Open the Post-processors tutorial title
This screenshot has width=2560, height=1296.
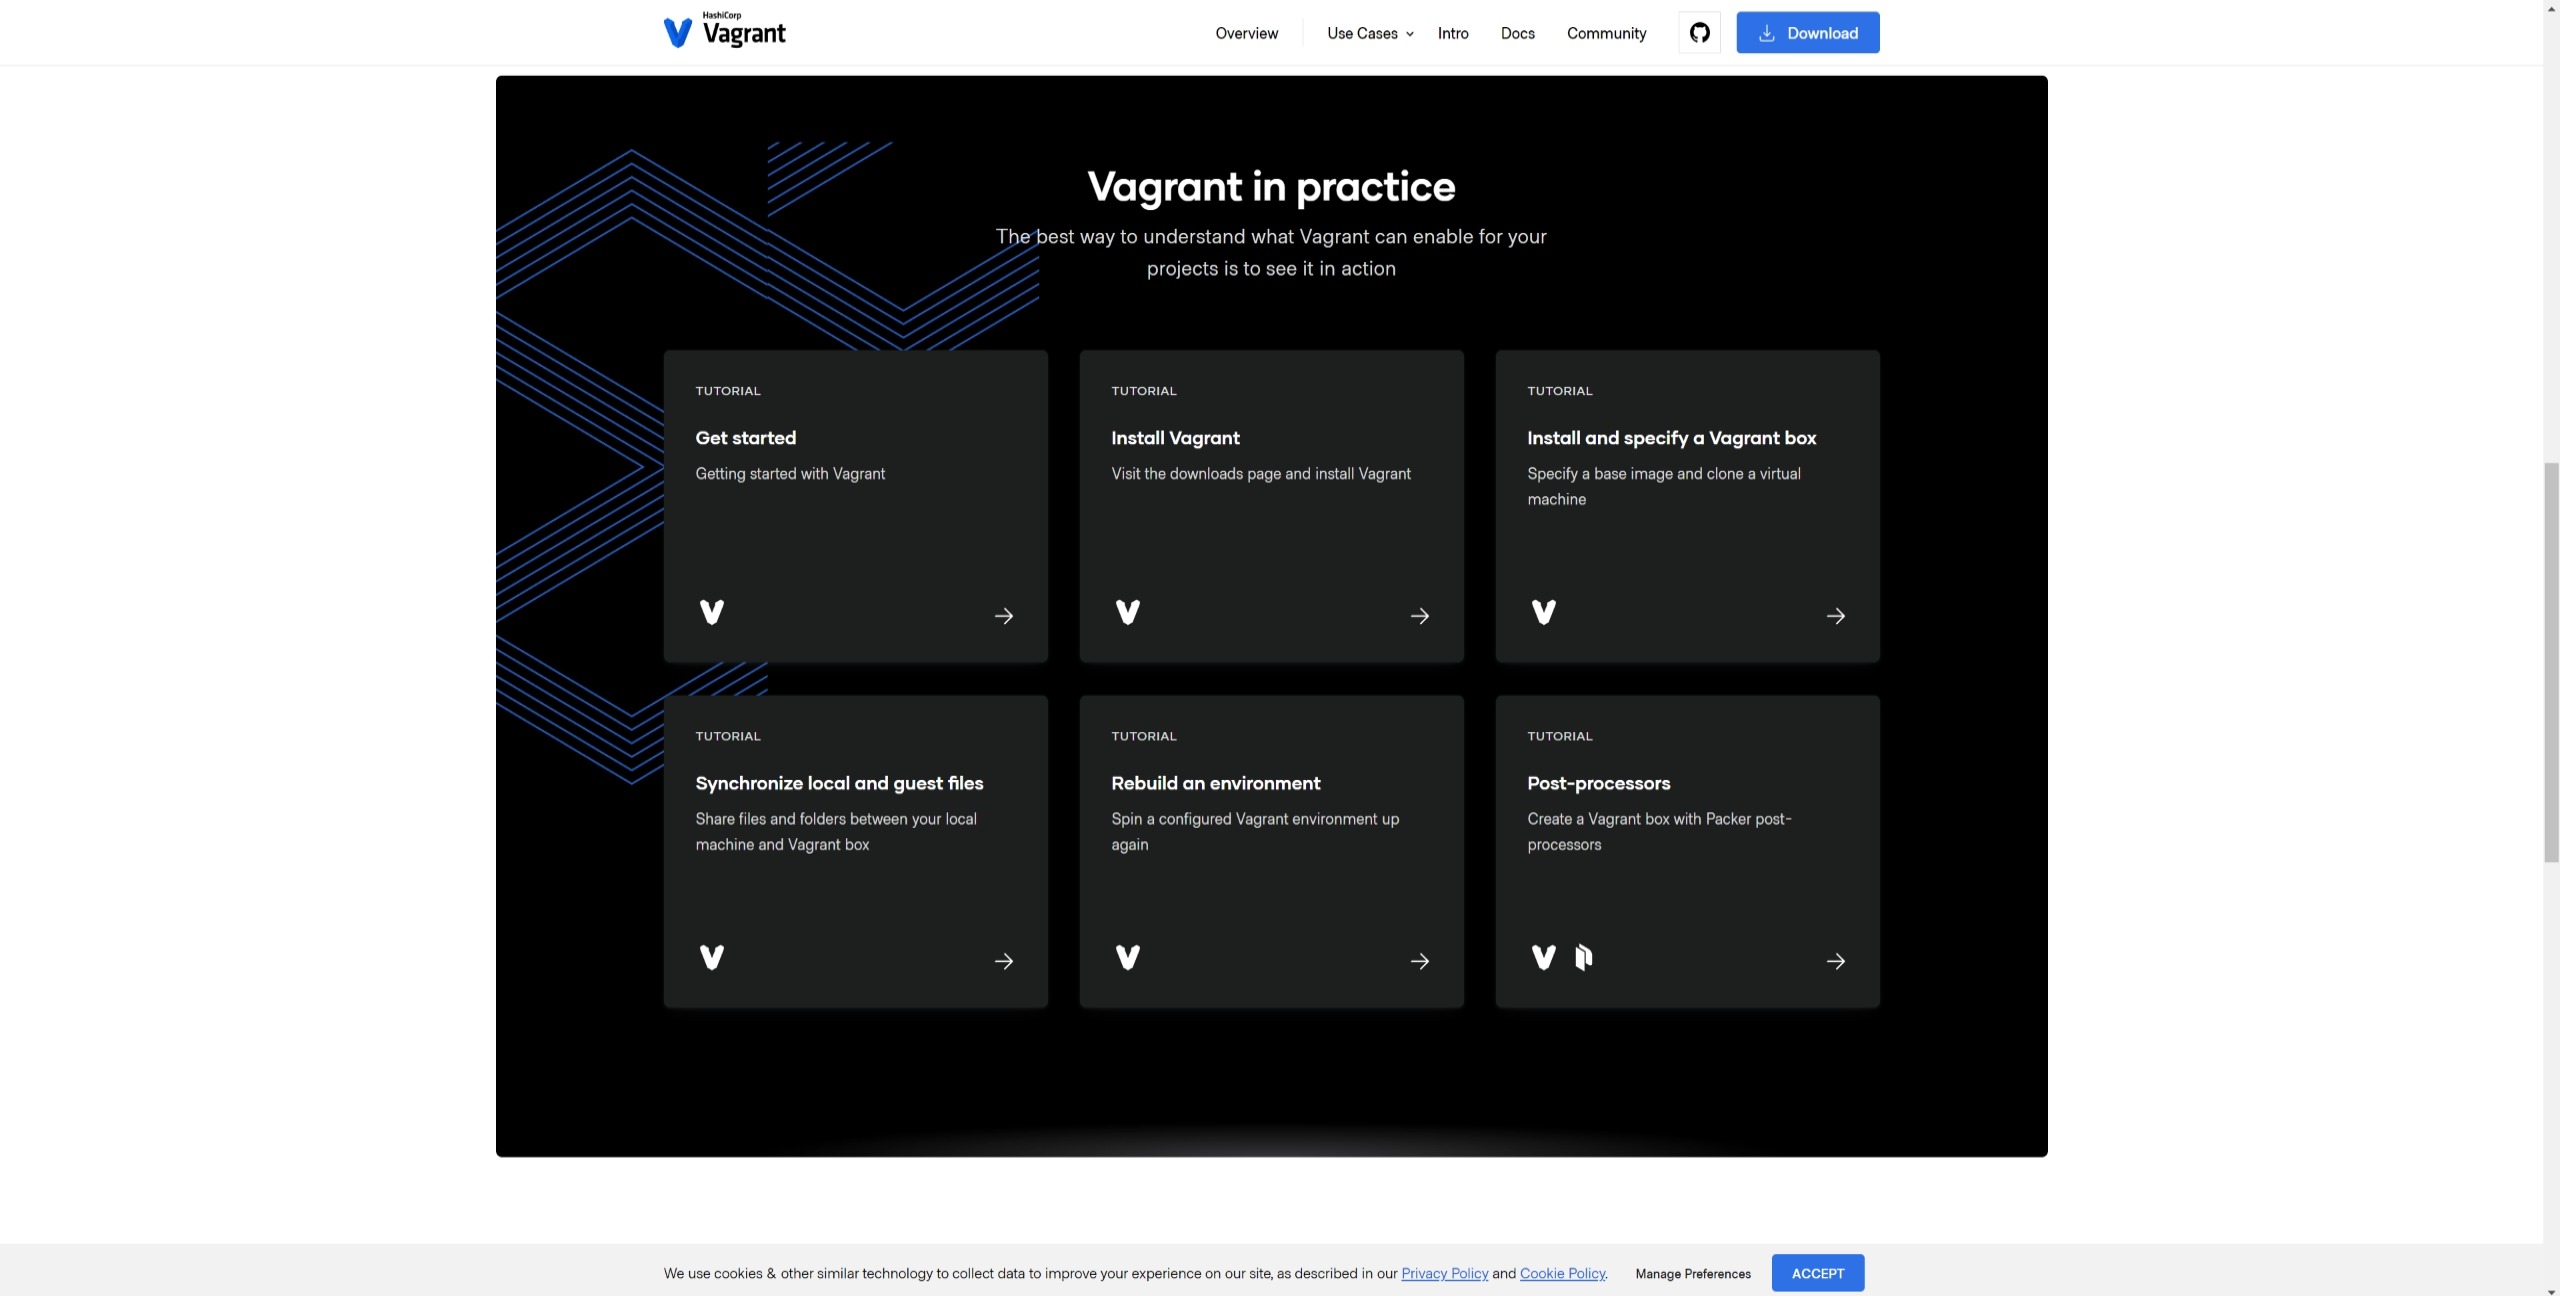point(1598,783)
